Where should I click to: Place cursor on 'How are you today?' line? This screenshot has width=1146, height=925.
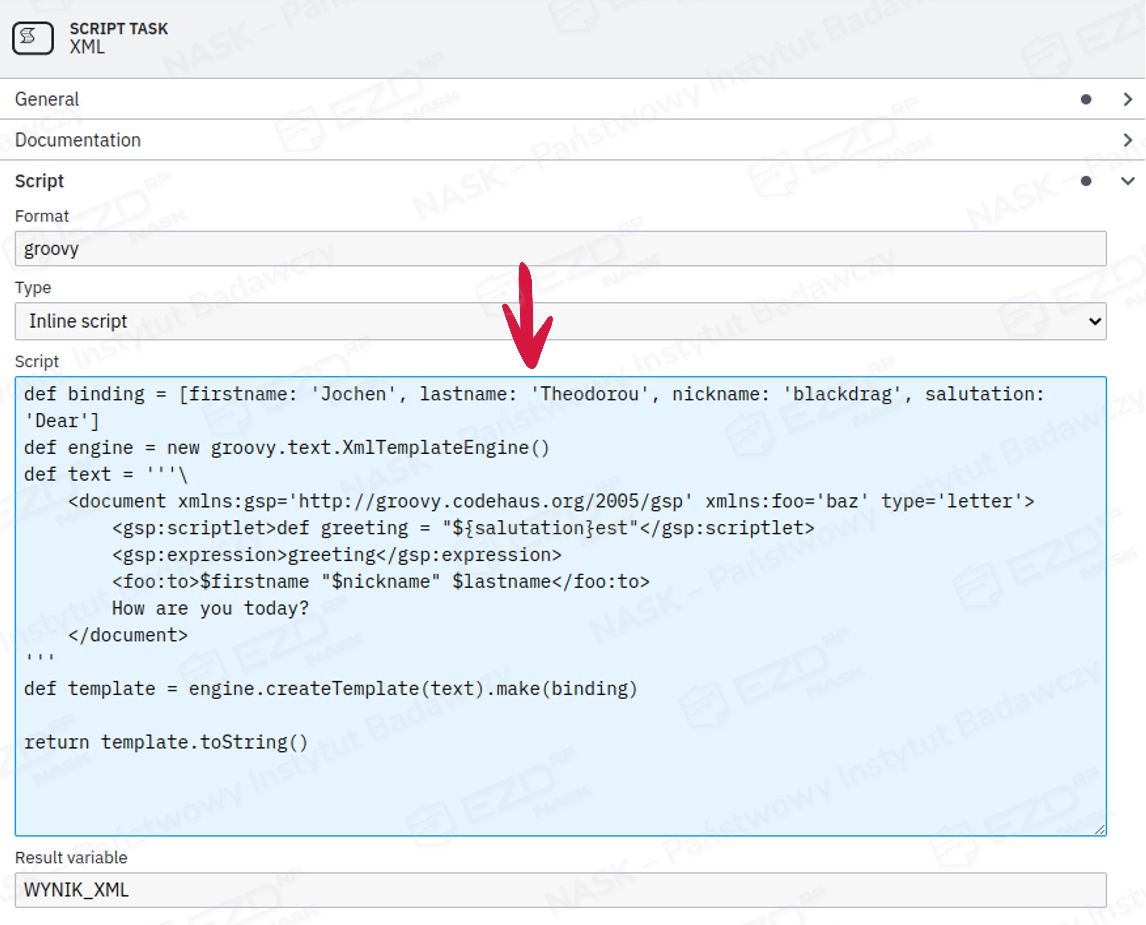(x=210, y=608)
